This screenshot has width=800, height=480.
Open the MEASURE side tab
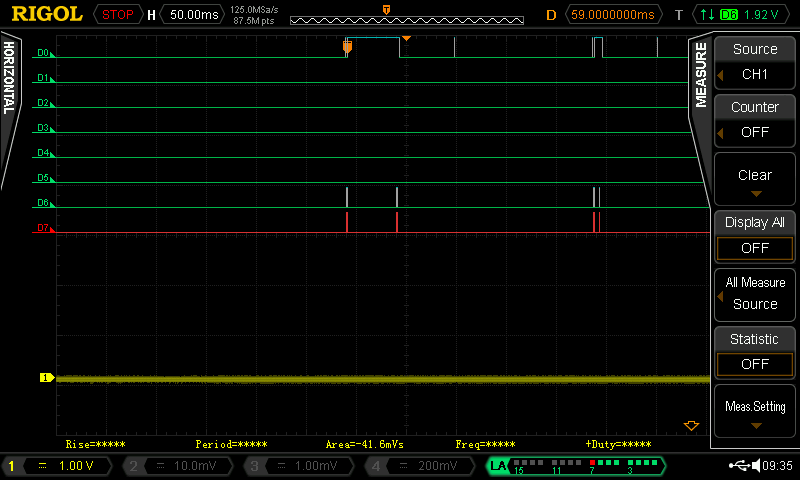click(701, 74)
